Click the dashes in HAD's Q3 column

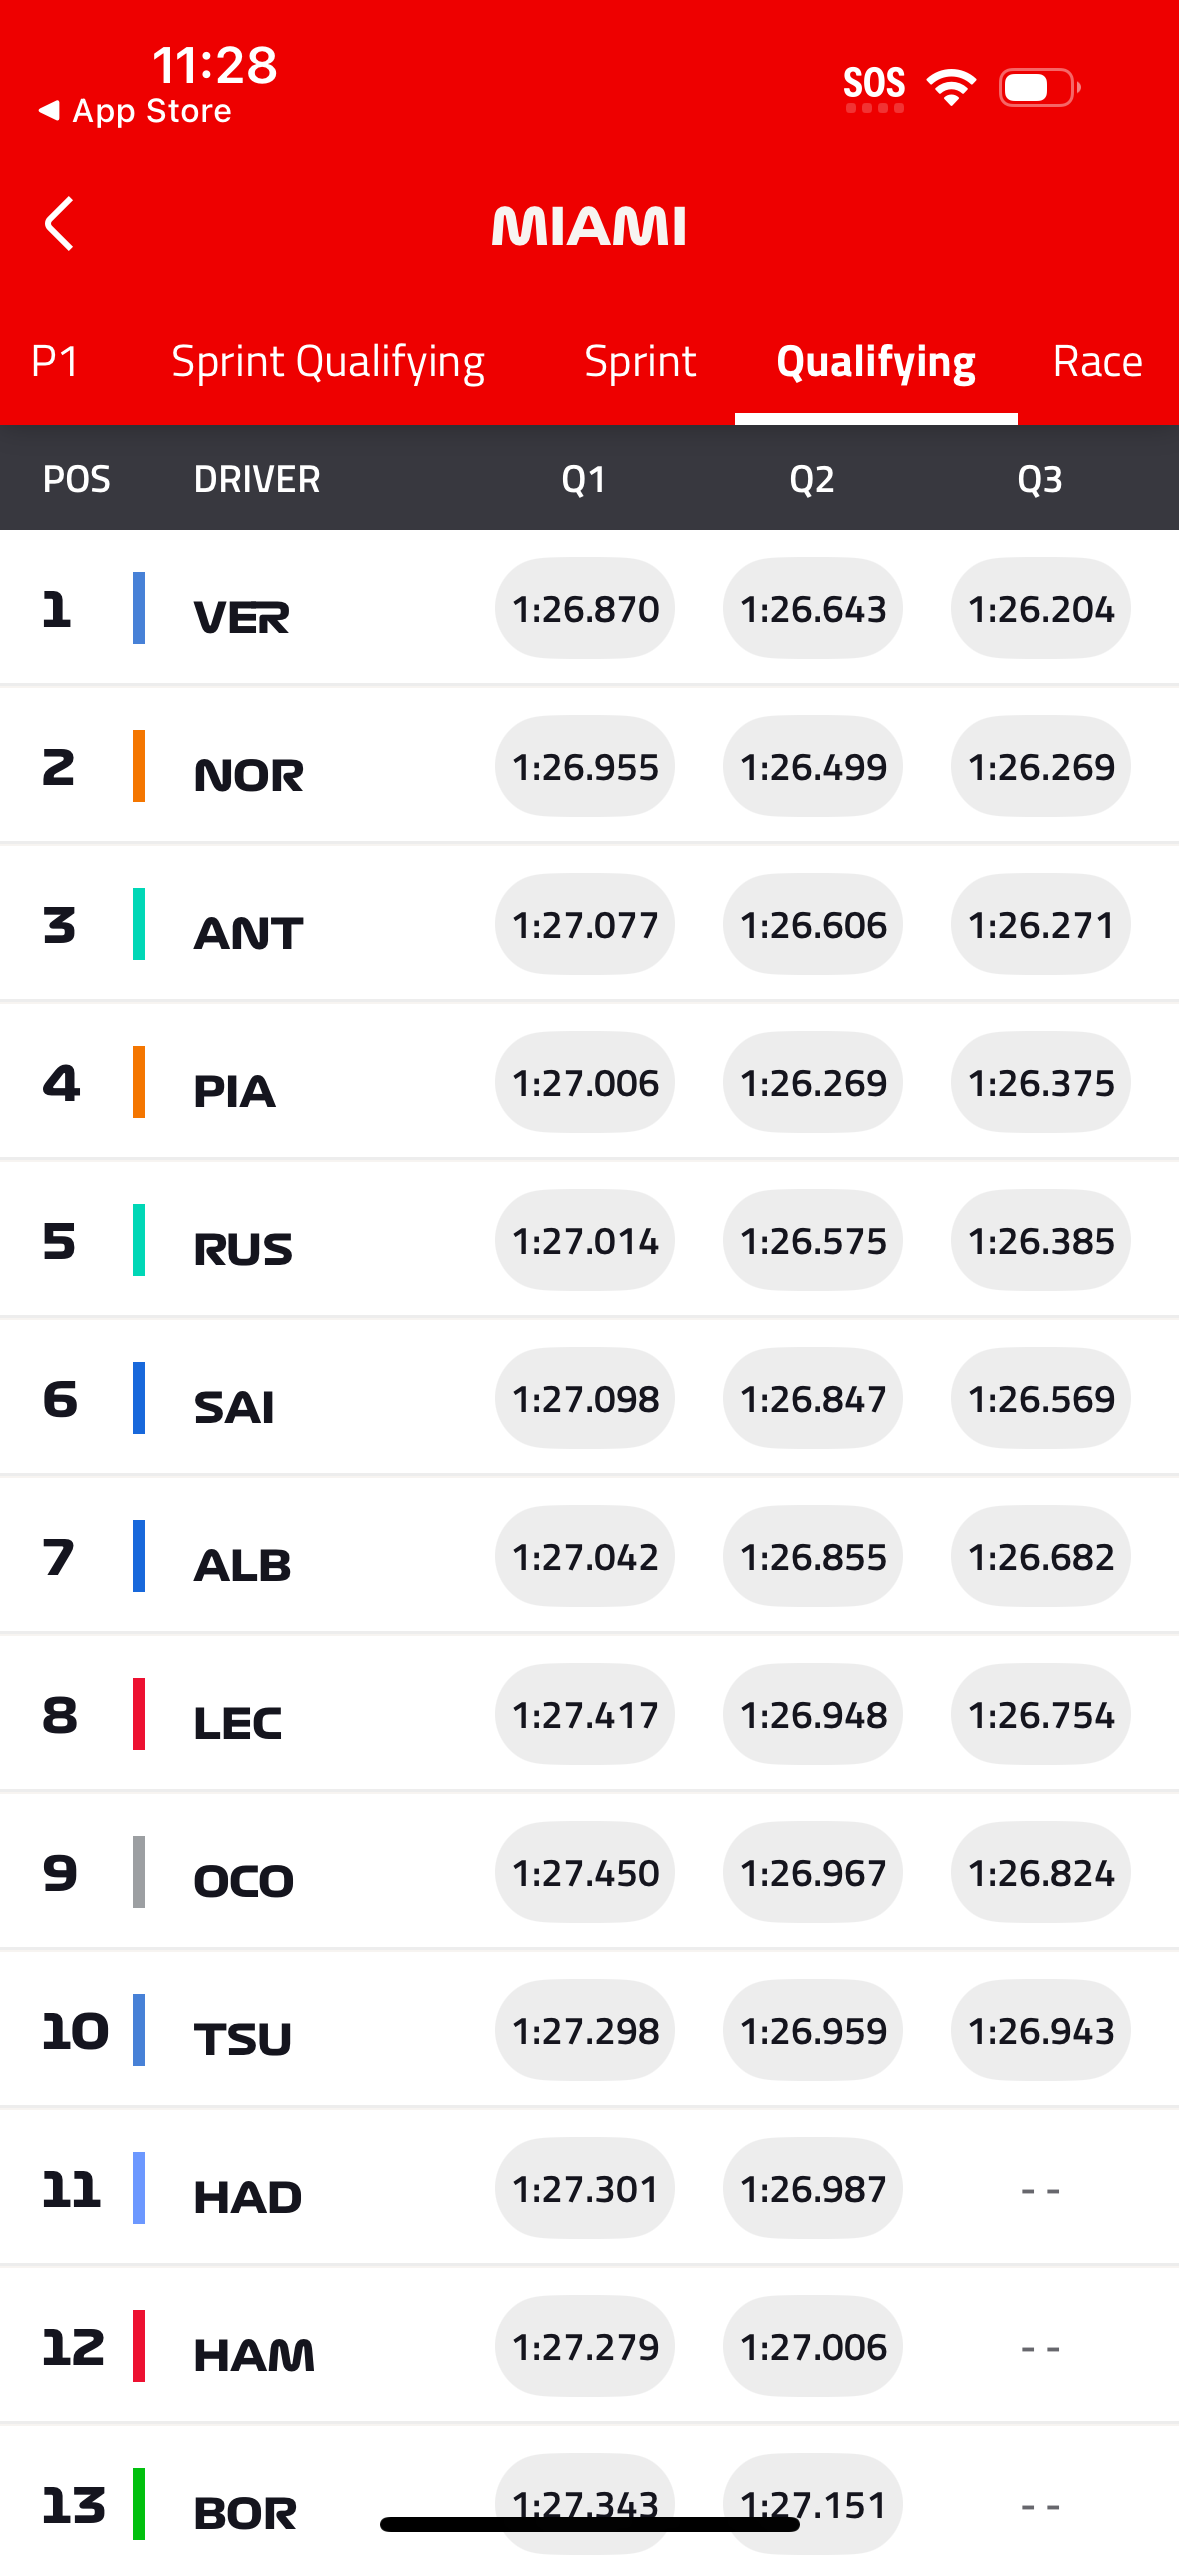coord(1040,2188)
